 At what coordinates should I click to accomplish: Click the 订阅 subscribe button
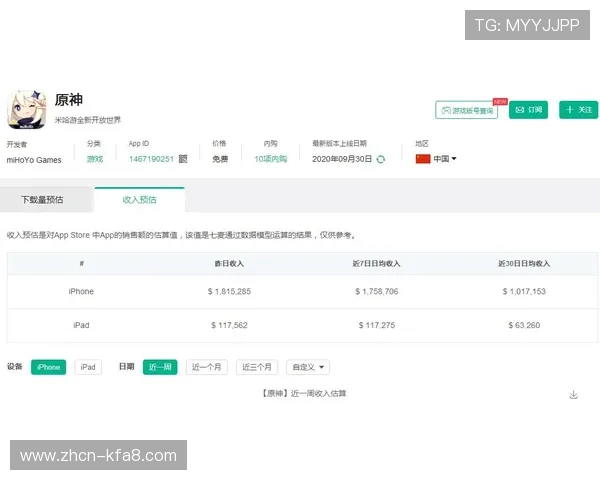point(528,110)
